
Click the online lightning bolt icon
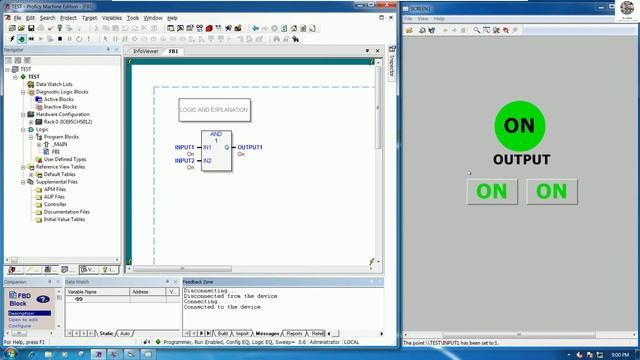[x=12, y=39]
